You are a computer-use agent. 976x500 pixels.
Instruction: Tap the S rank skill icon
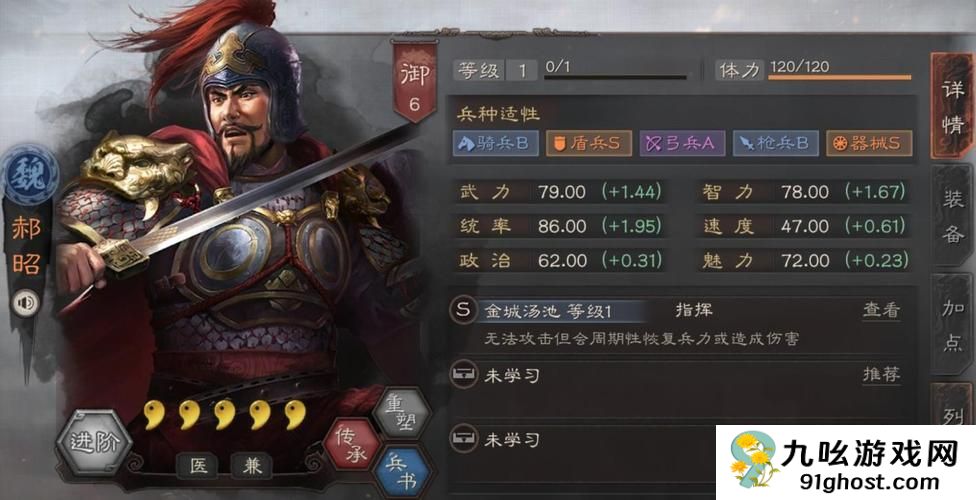click(462, 310)
